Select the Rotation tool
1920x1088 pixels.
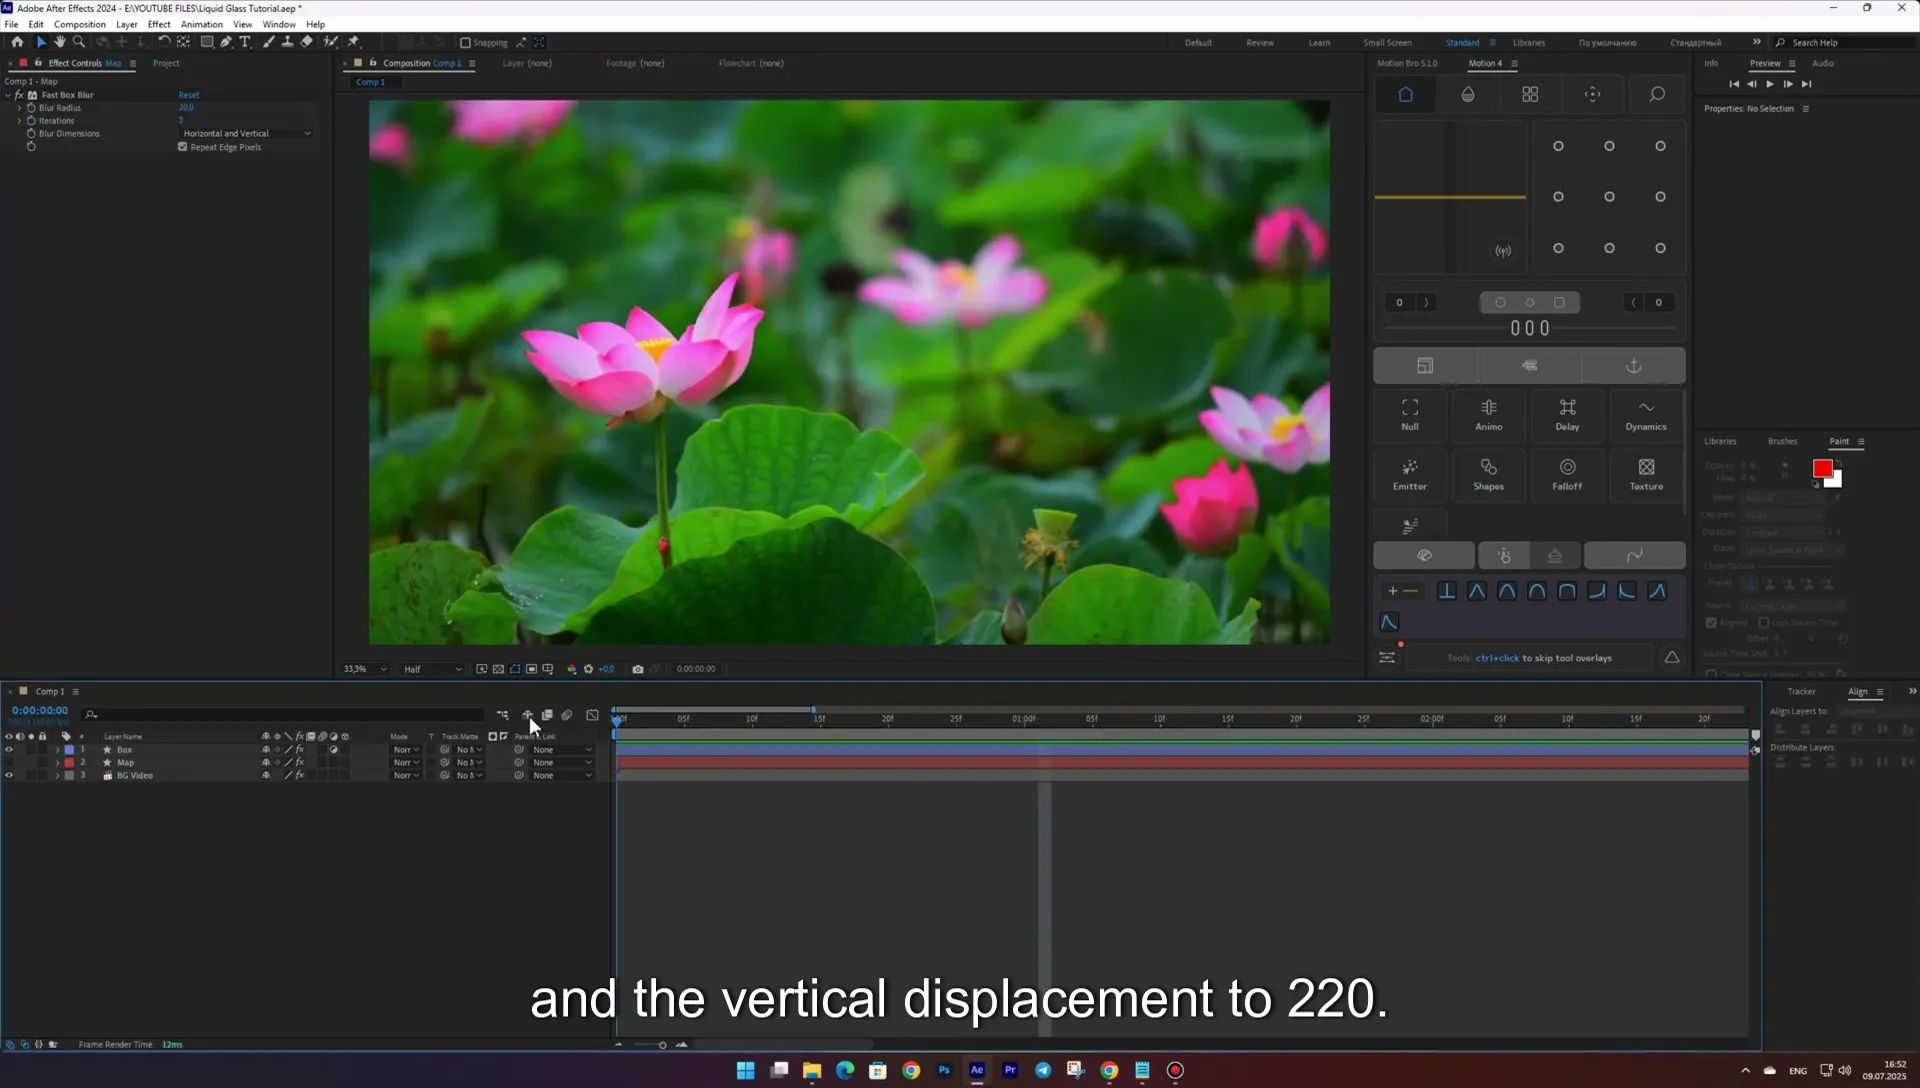coord(164,42)
